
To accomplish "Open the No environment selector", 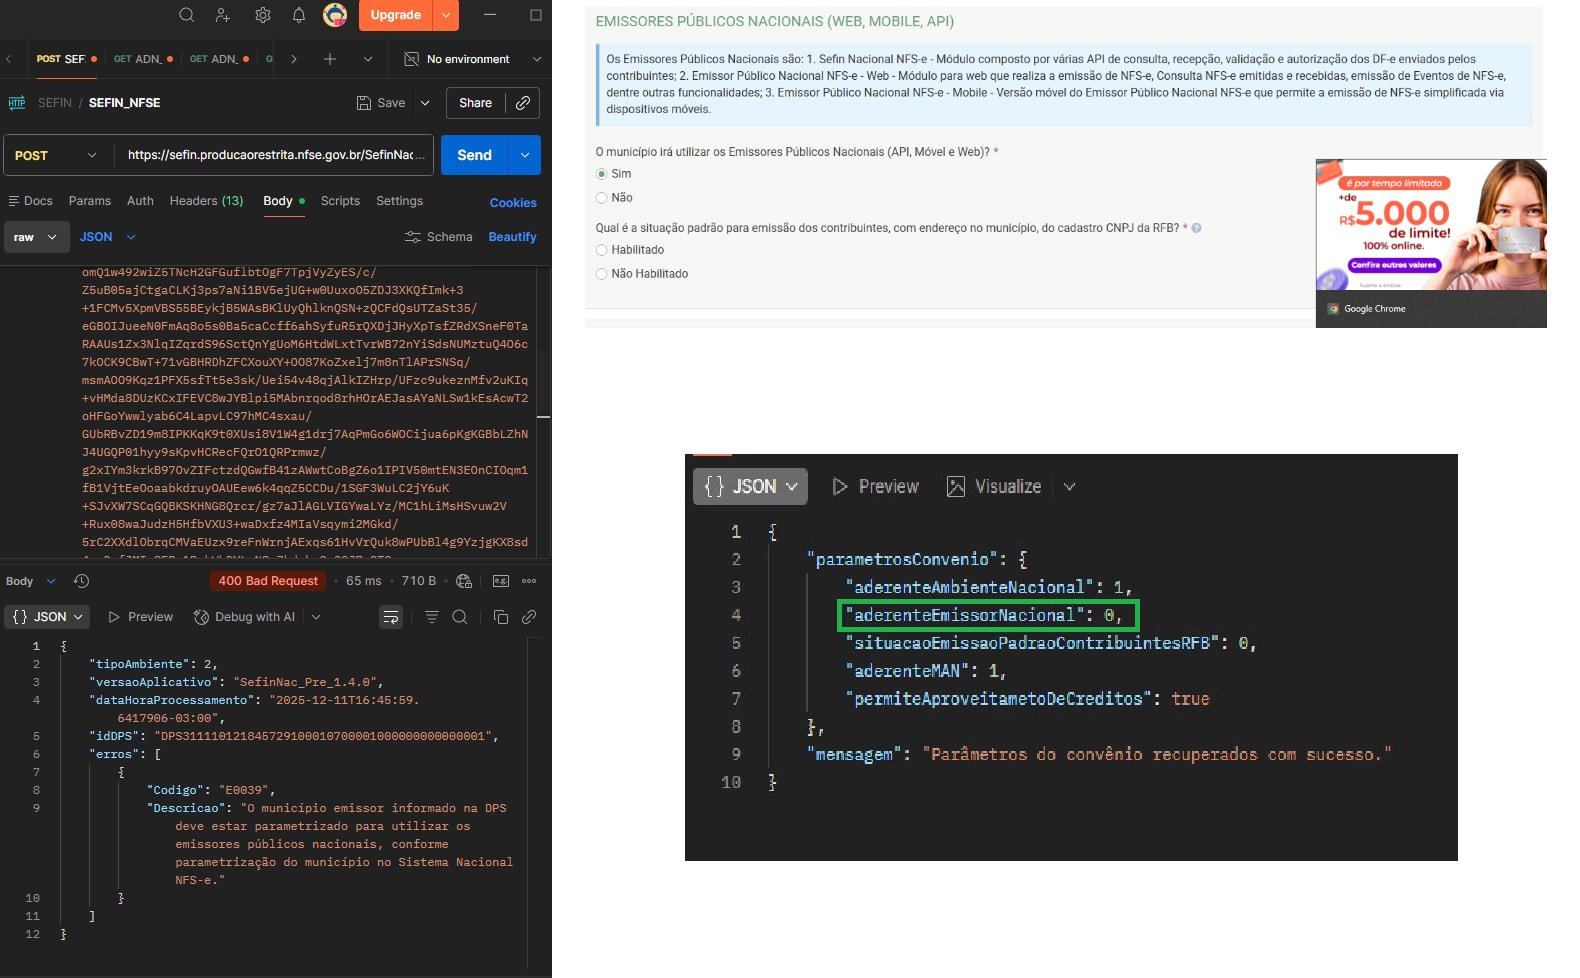I will click(472, 59).
